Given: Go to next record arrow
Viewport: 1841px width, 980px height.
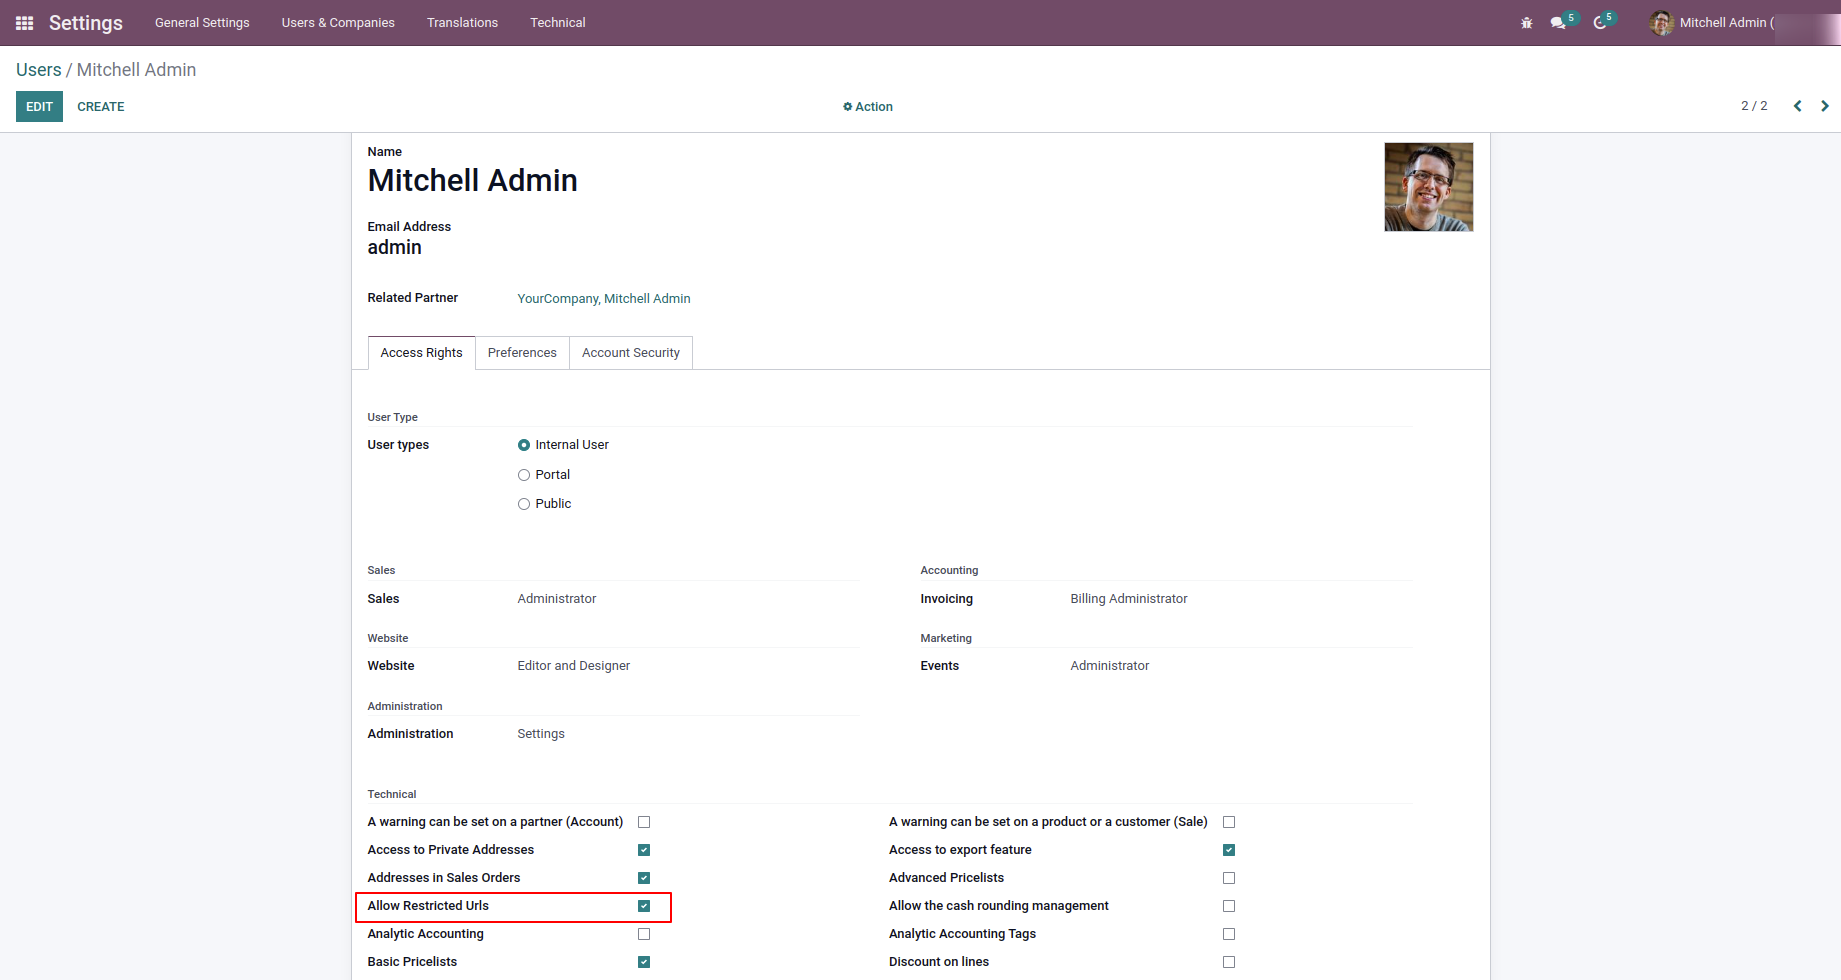Looking at the screenshot, I should pos(1825,106).
